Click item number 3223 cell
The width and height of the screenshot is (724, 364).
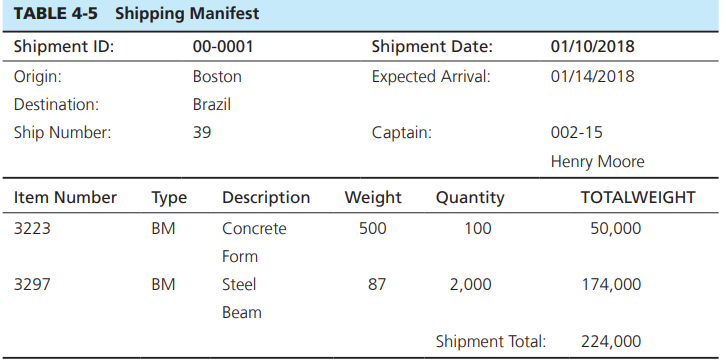tap(32, 229)
